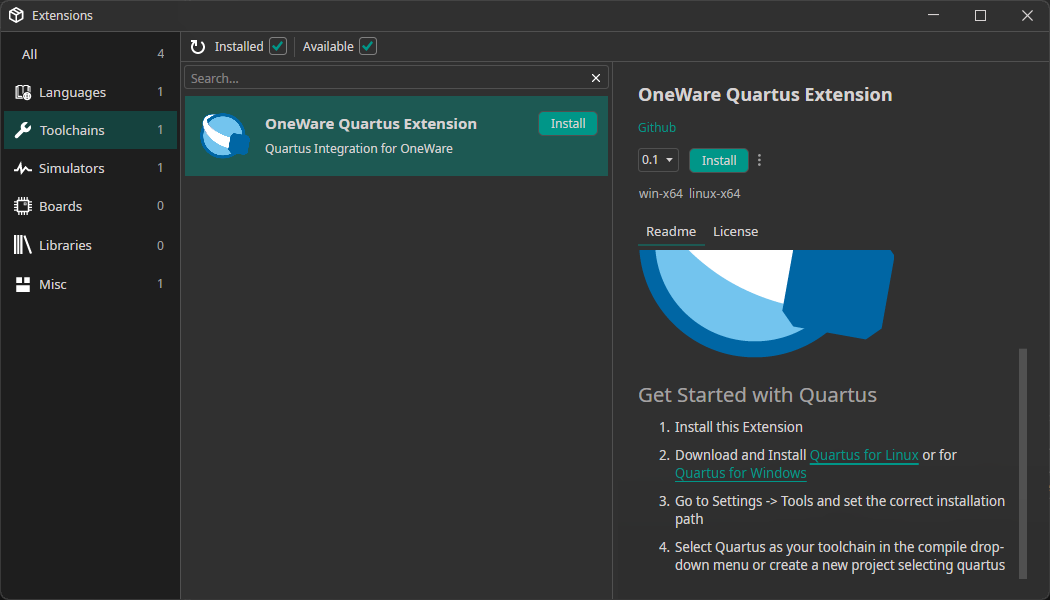Clear the search field with the X
This screenshot has height=600, width=1050.
coord(595,77)
